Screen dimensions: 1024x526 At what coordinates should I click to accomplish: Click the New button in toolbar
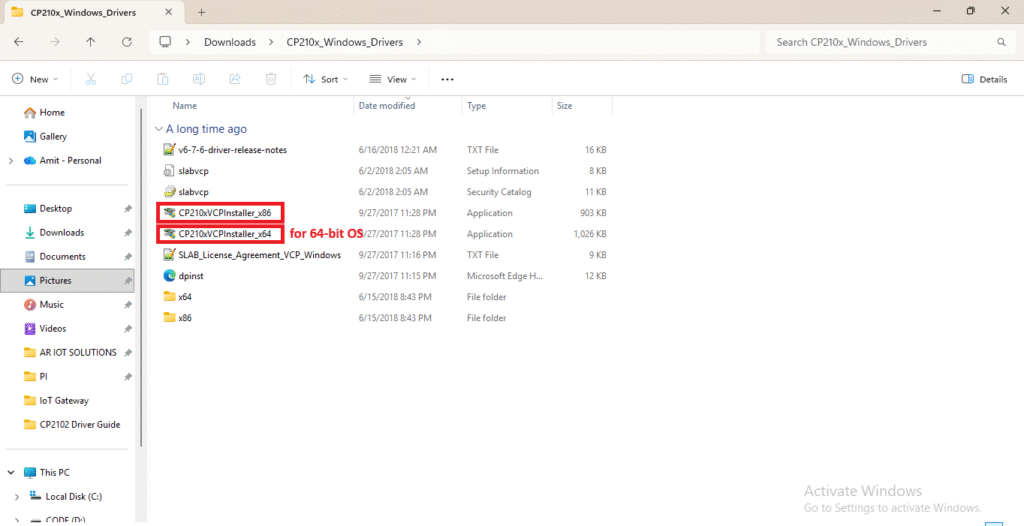pyautogui.click(x=34, y=79)
